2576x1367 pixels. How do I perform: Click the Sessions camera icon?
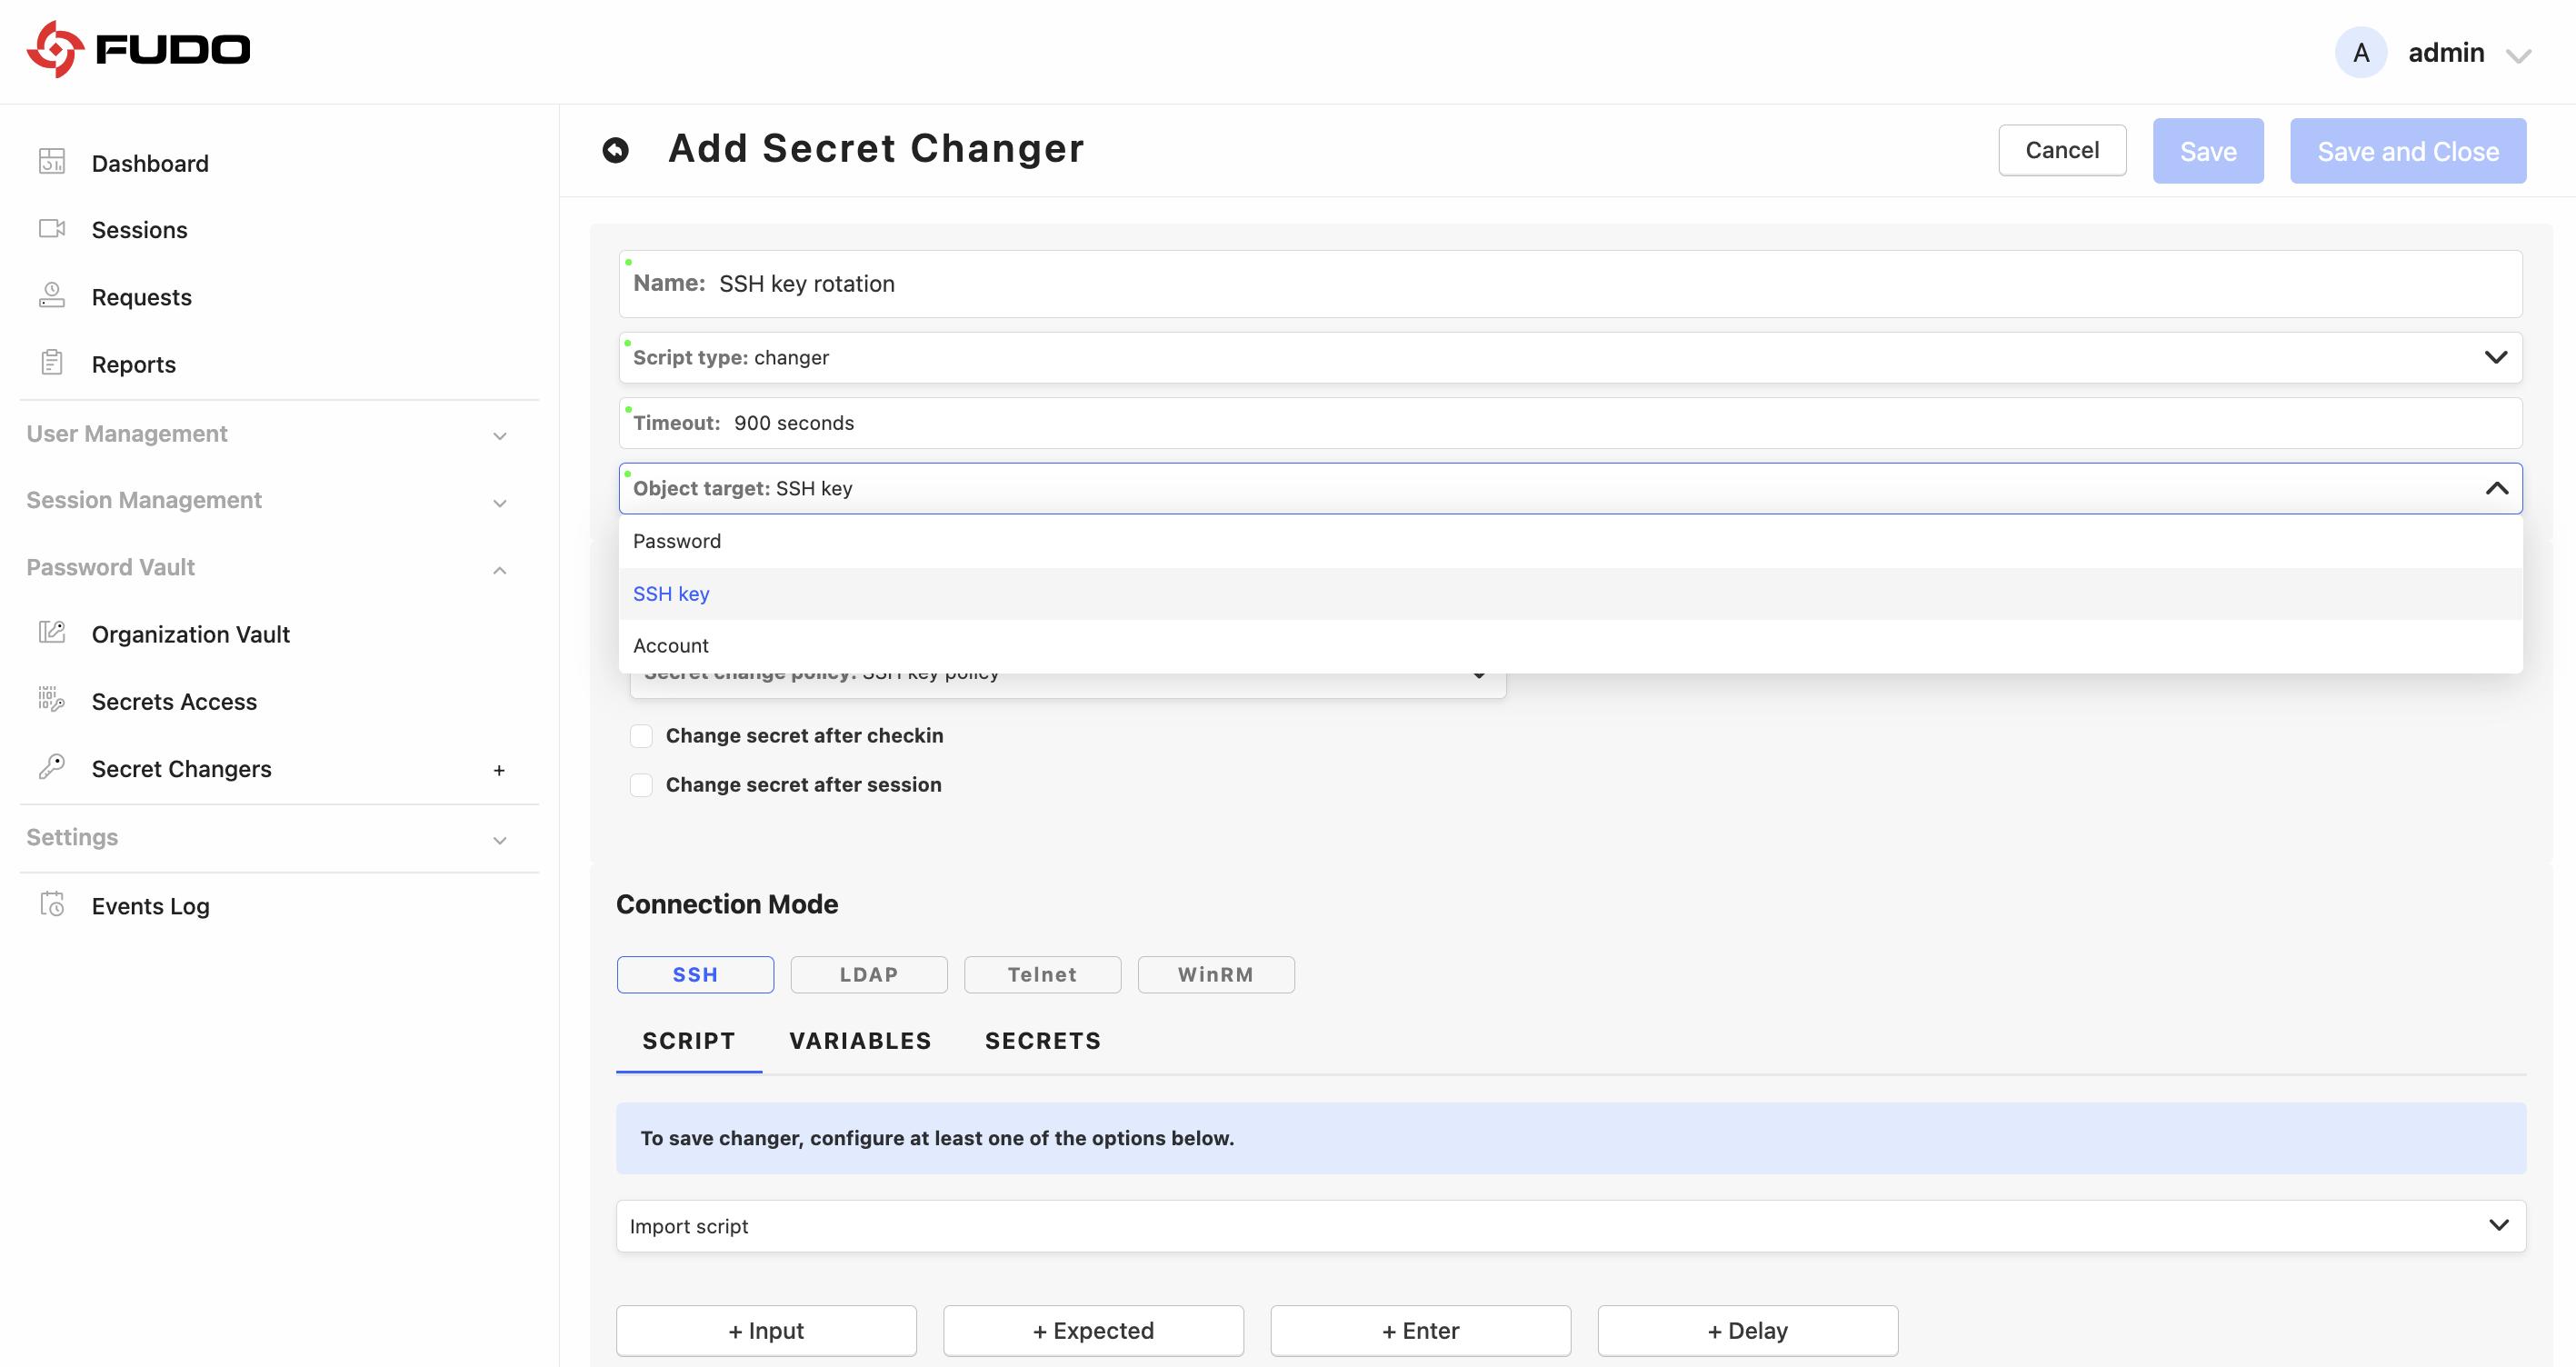(52, 229)
